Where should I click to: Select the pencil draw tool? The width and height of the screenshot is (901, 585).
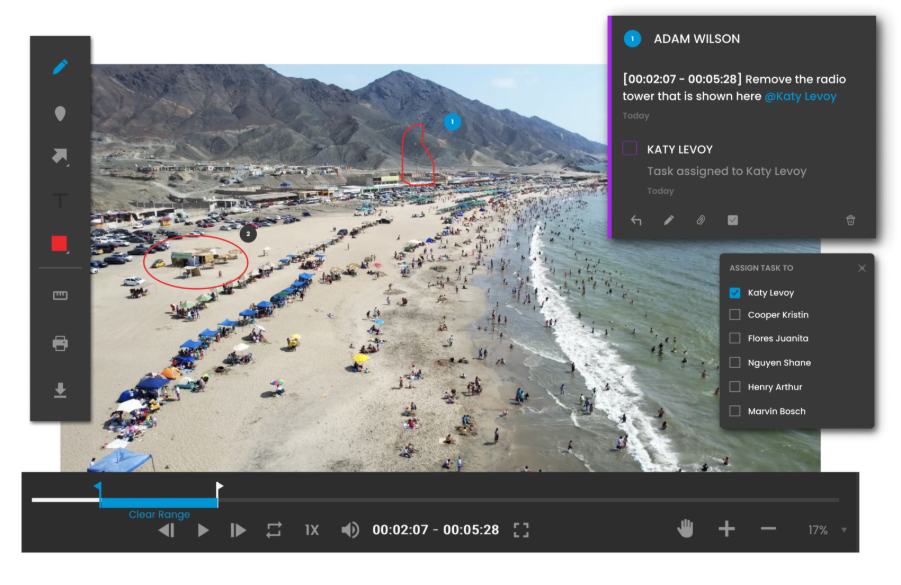(x=60, y=68)
